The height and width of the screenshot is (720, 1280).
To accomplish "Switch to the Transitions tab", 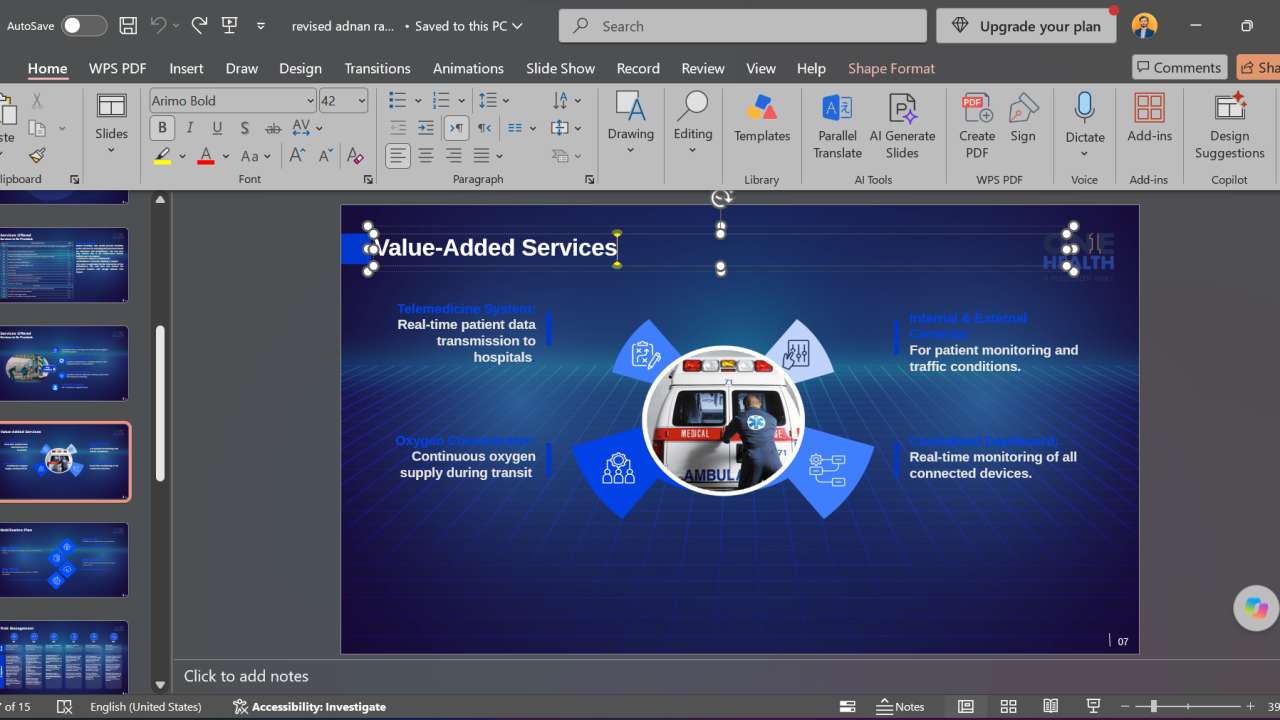I will tap(377, 68).
